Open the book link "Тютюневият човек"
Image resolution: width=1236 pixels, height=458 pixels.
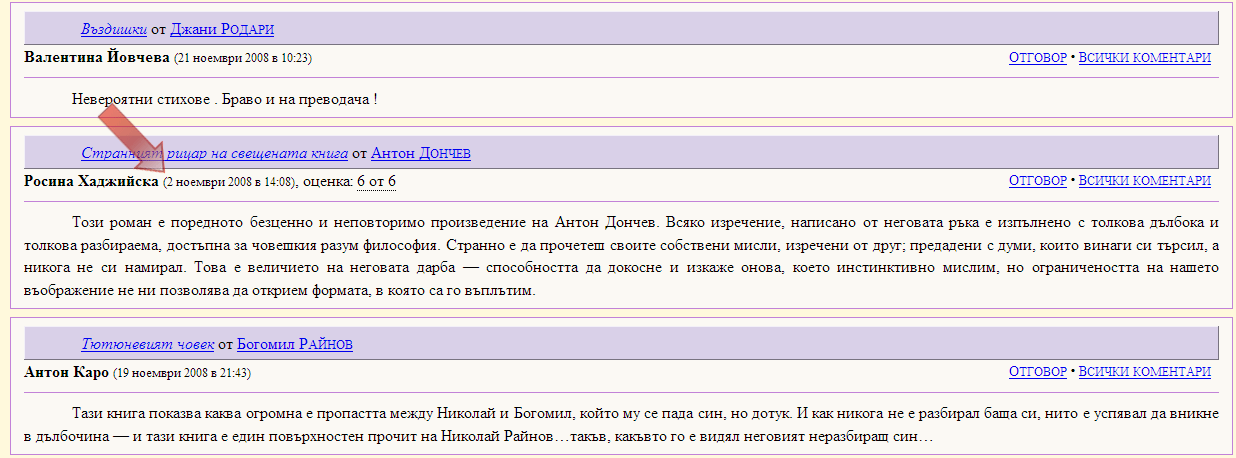pyautogui.click(x=148, y=345)
